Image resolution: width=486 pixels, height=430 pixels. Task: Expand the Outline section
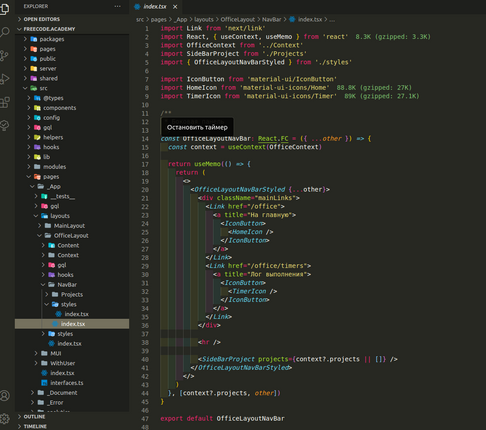point(34,417)
